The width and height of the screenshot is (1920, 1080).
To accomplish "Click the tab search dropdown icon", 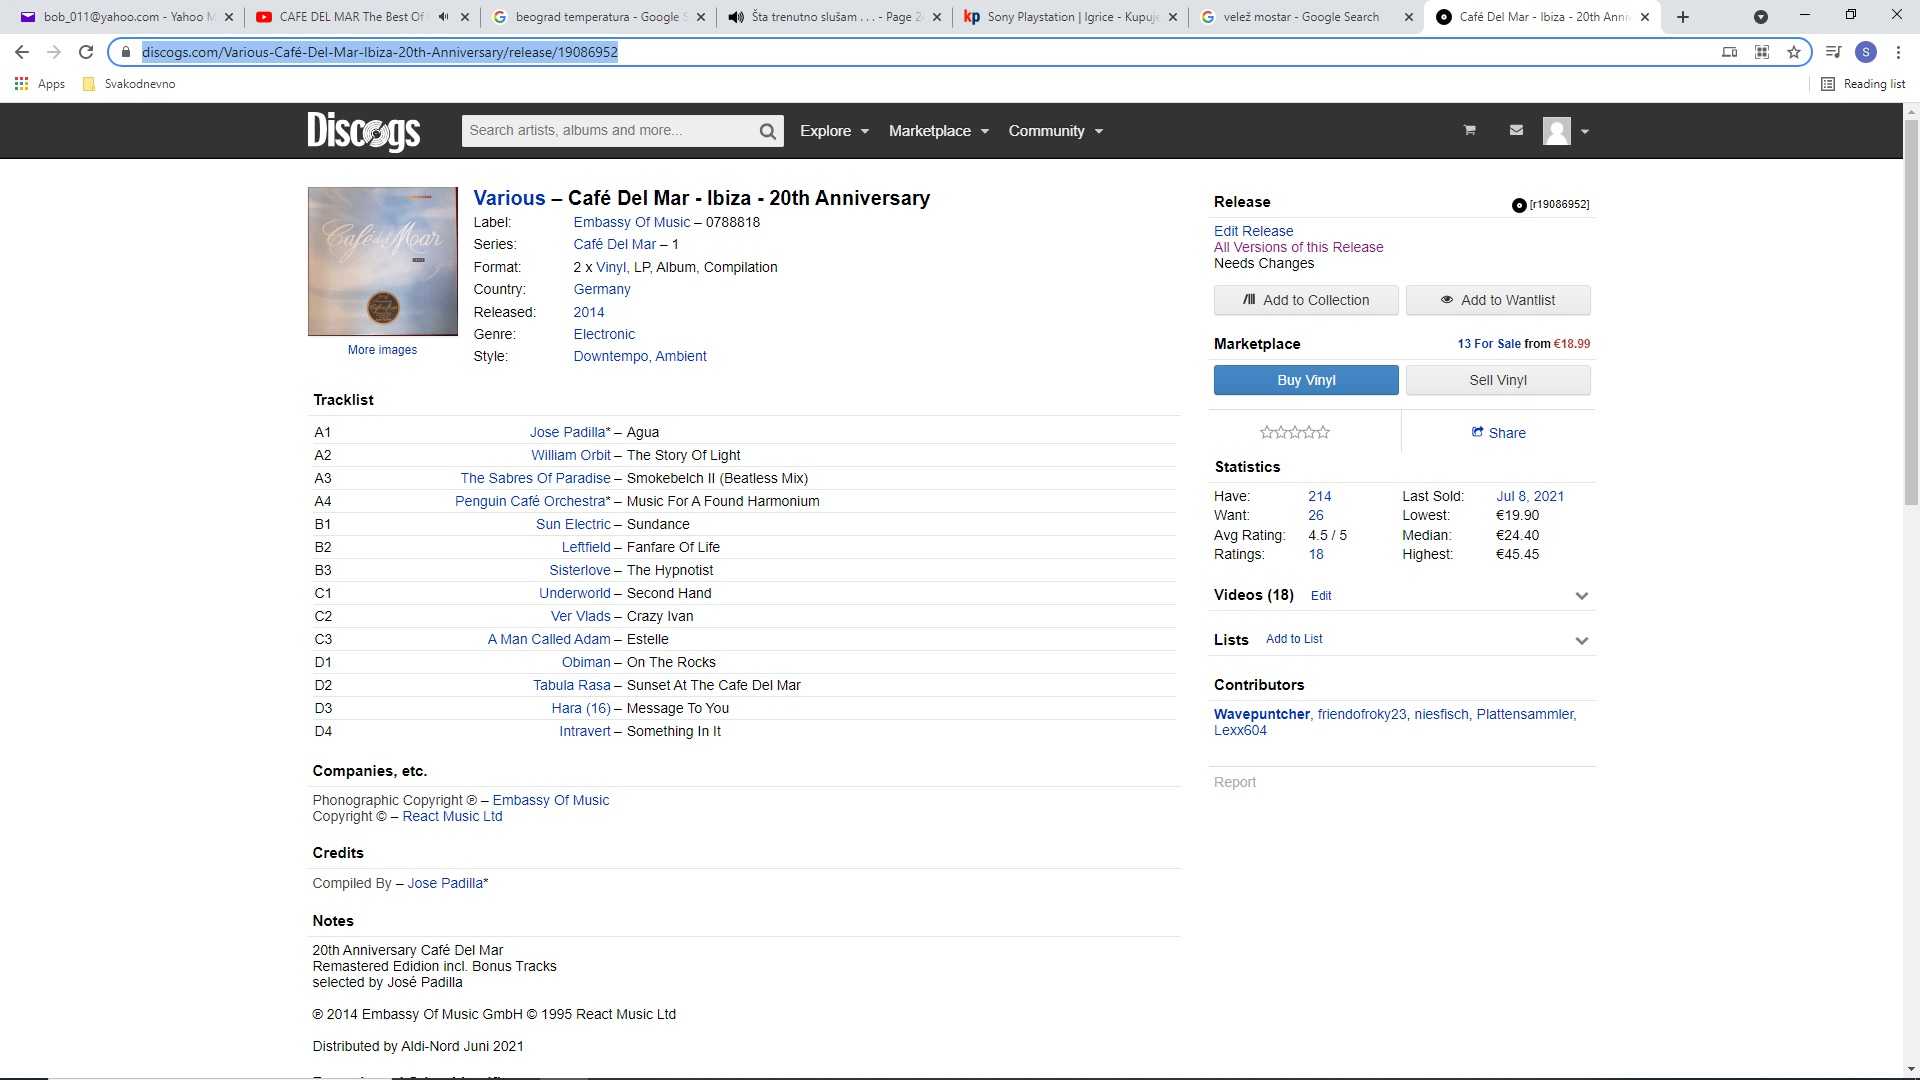I will tap(1760, 17).
